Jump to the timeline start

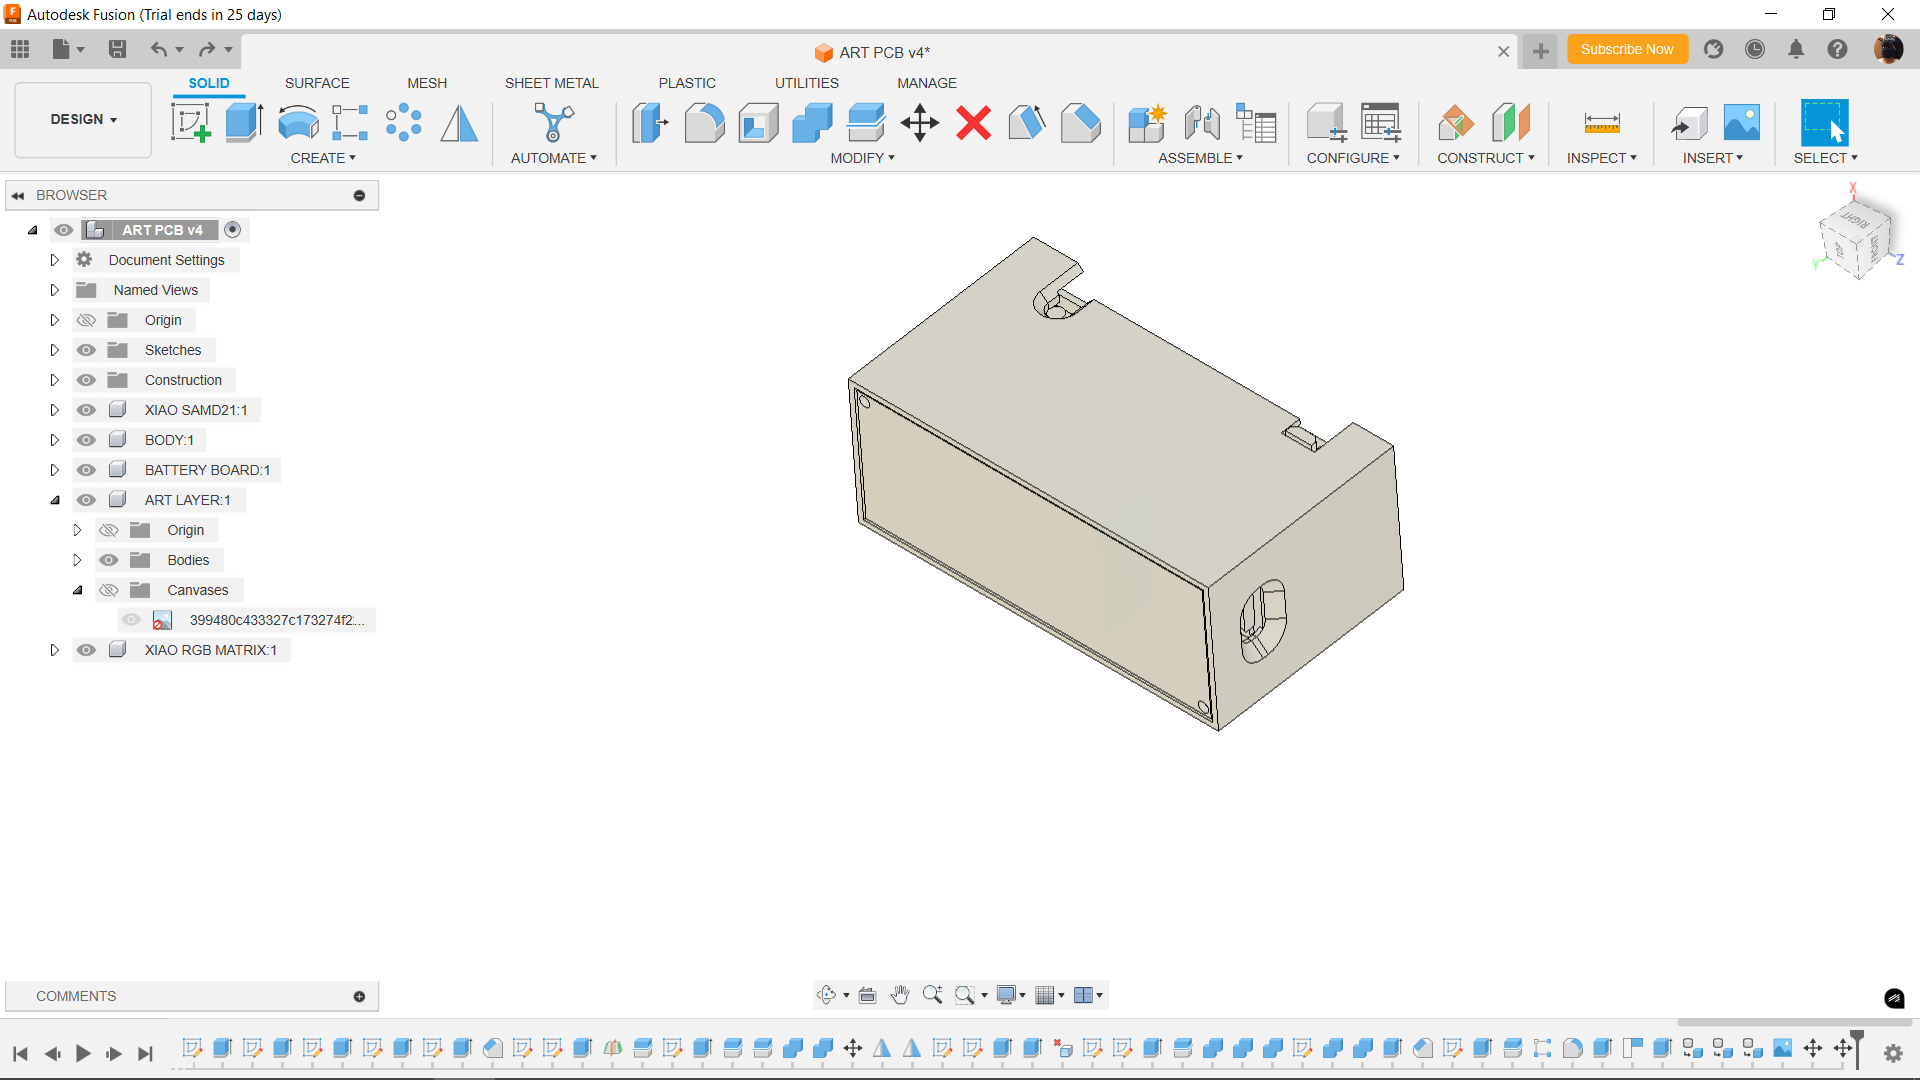pos(20,1053)
